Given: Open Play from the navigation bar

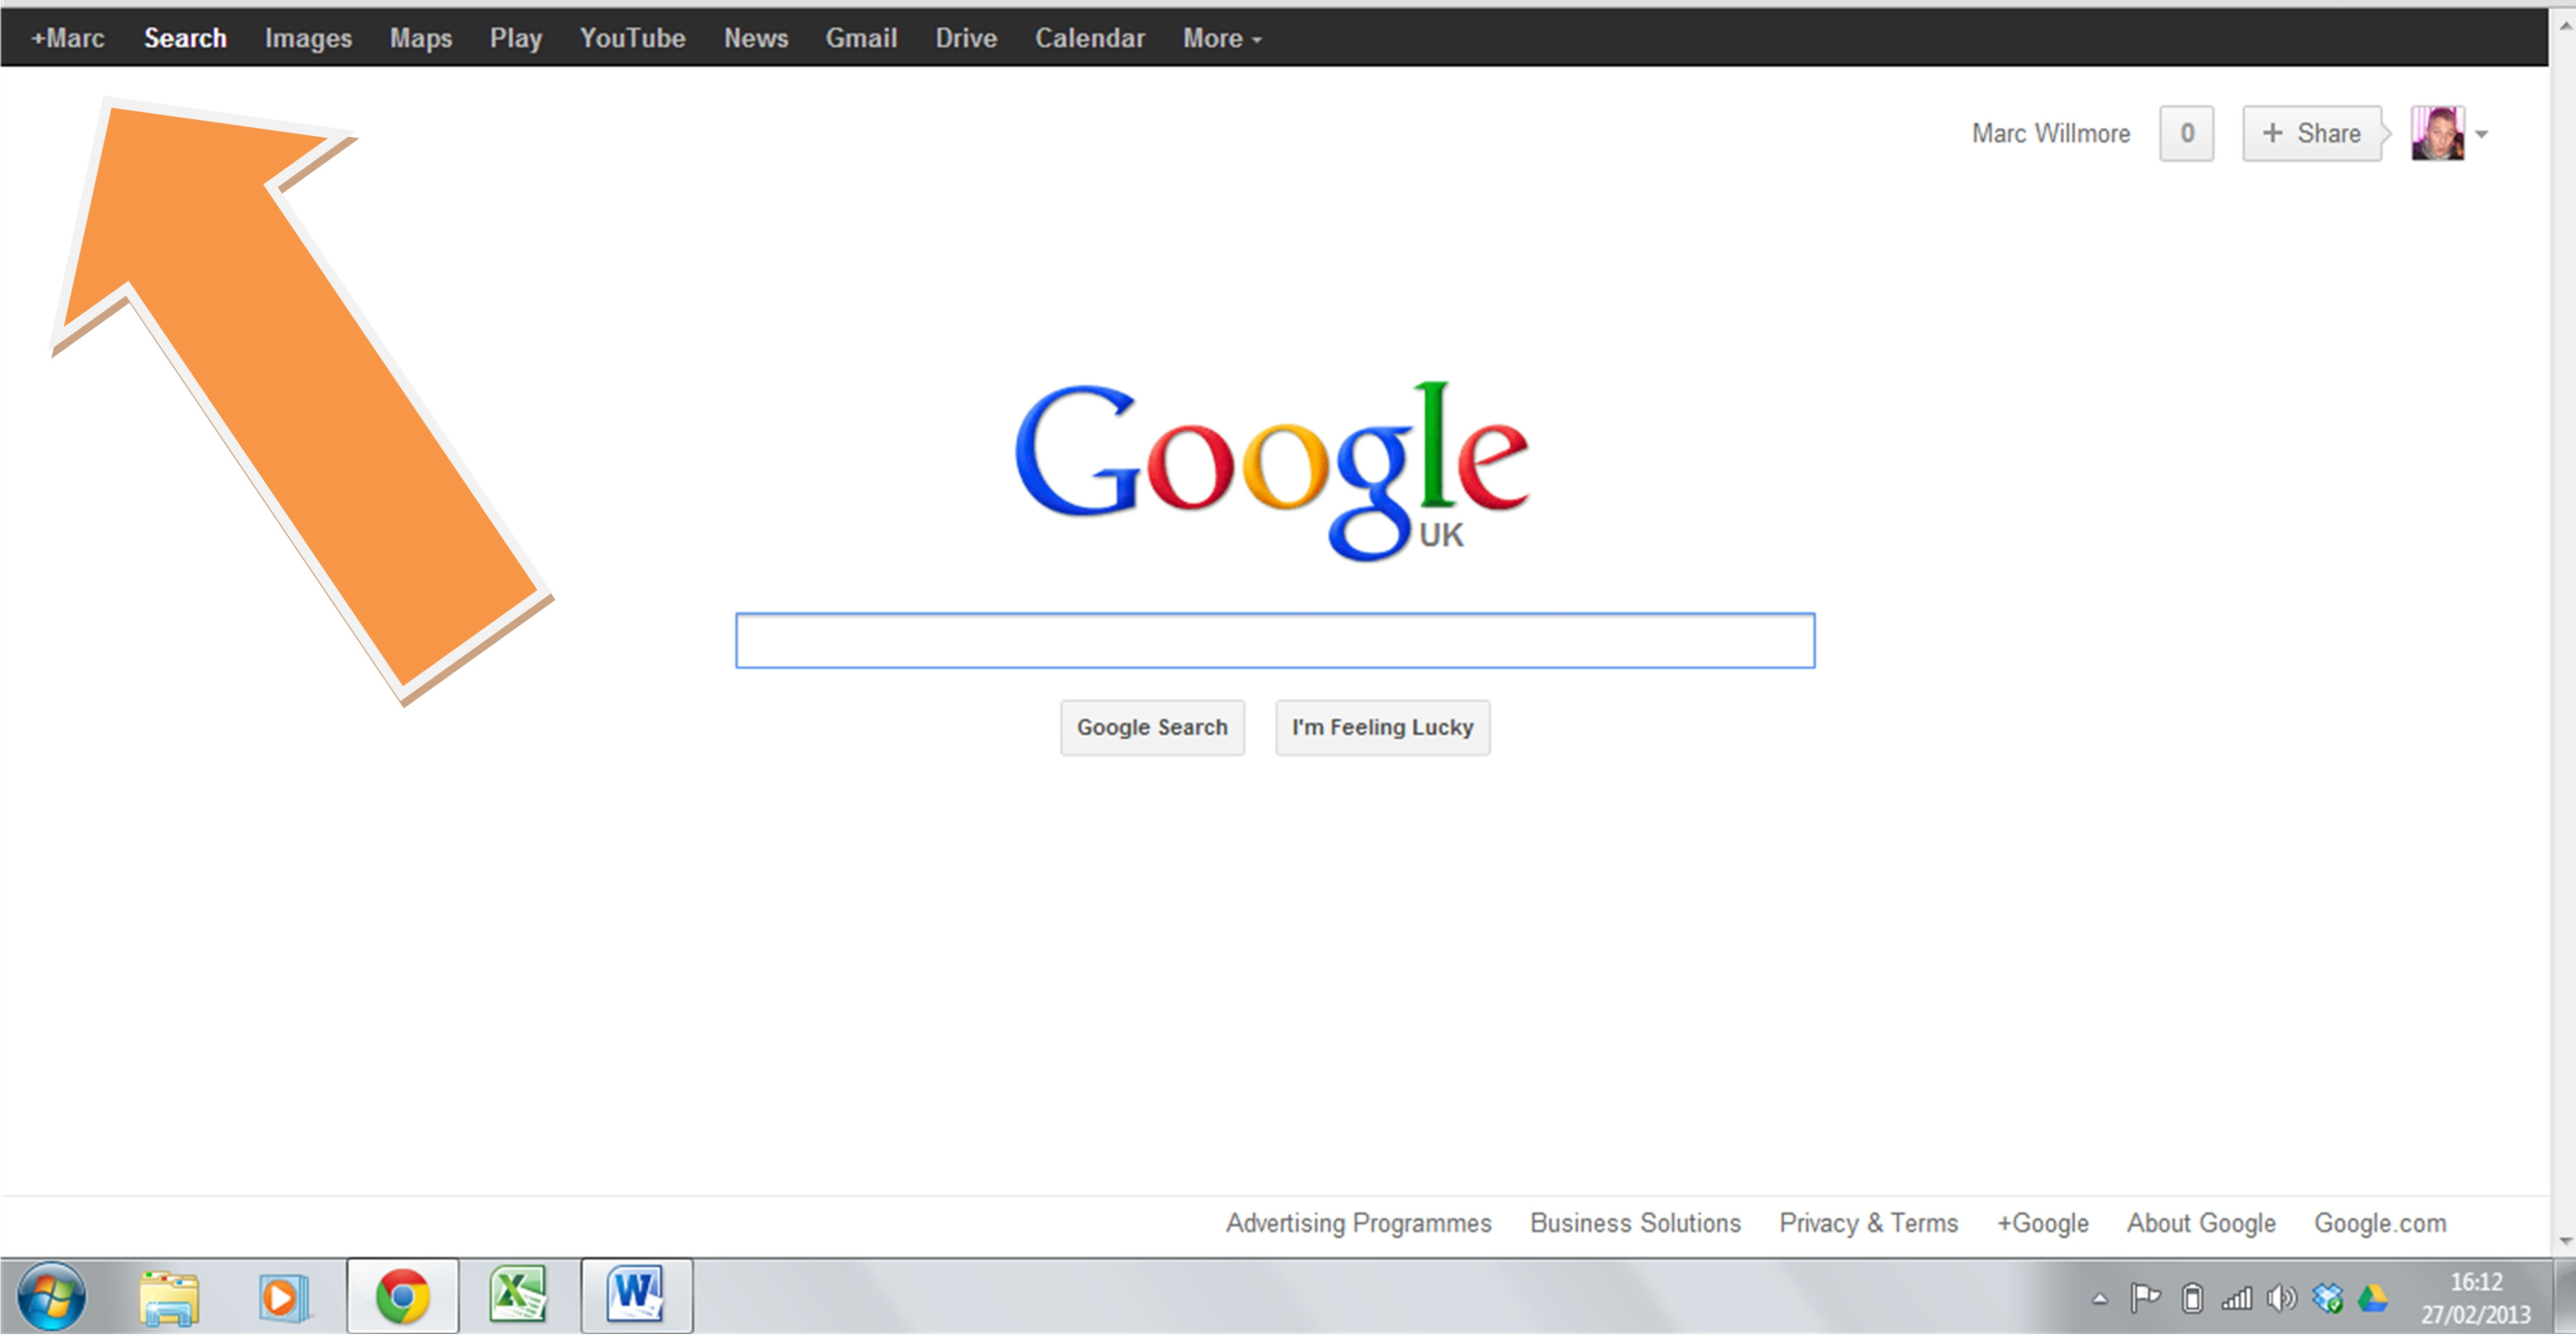Looking at the screenshot, I should tap(516, 38).
